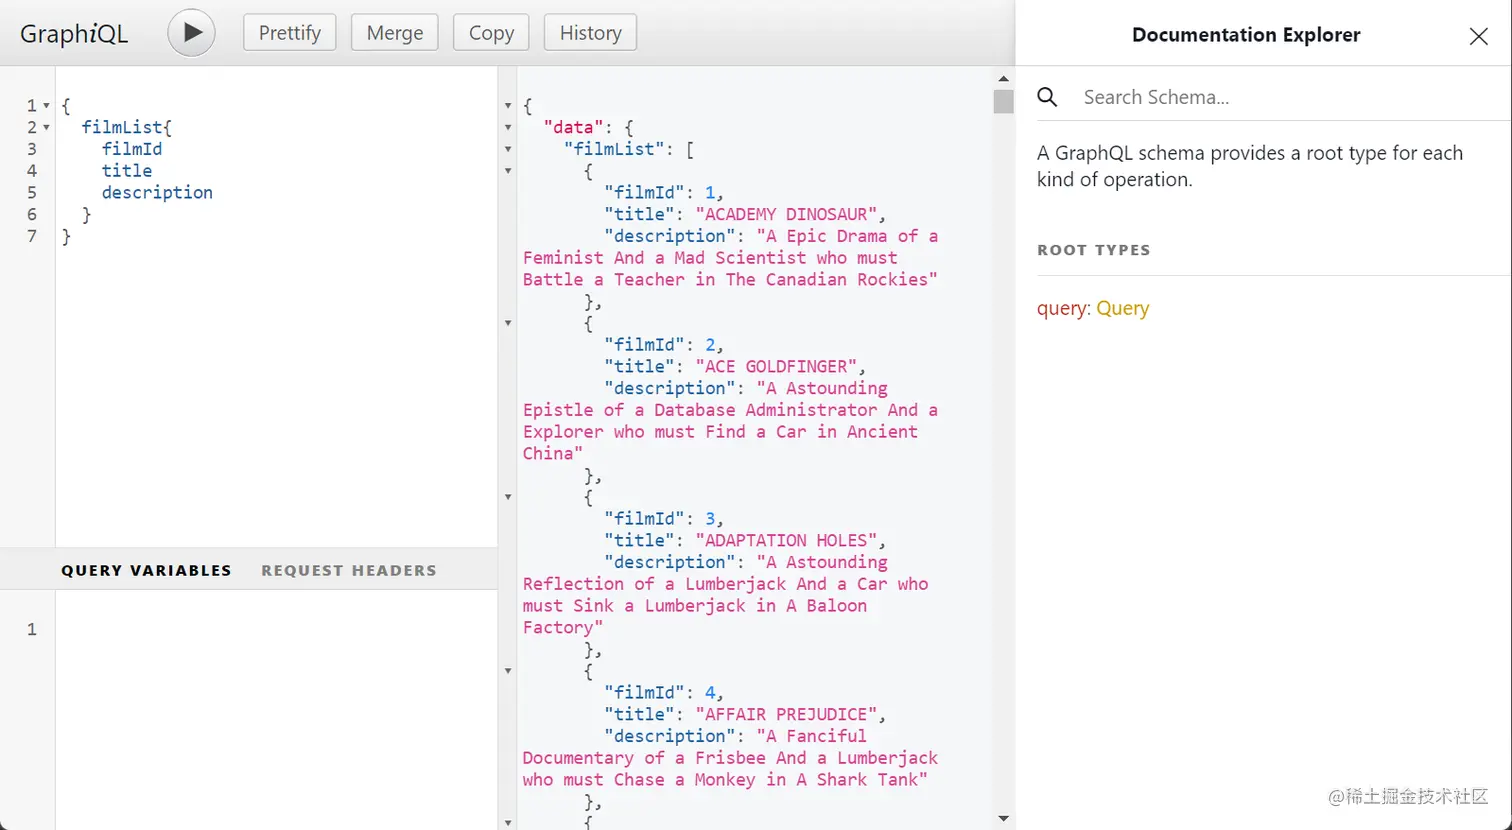Open the History panel
1512x830 pixels.
(590, 33)
